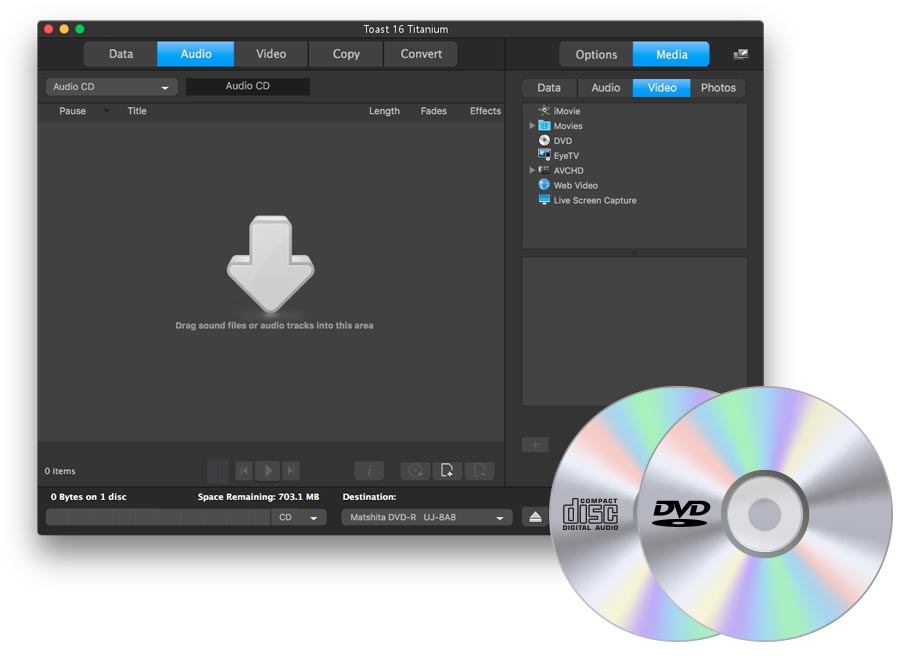Click the add file button in bottom toolbar
The height and width of the screenshot is (663, 921).
(x=447, y=470)
